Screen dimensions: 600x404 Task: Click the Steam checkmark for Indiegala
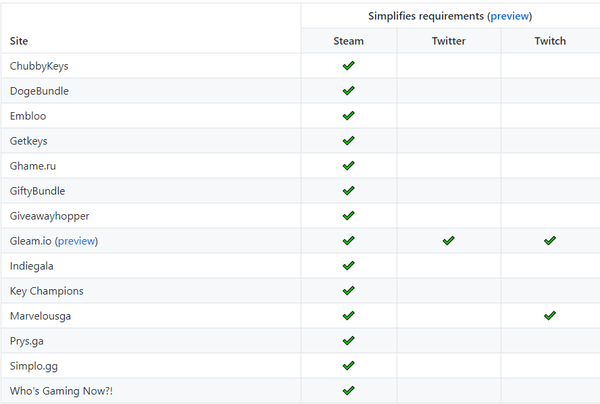tap(348, 266)
